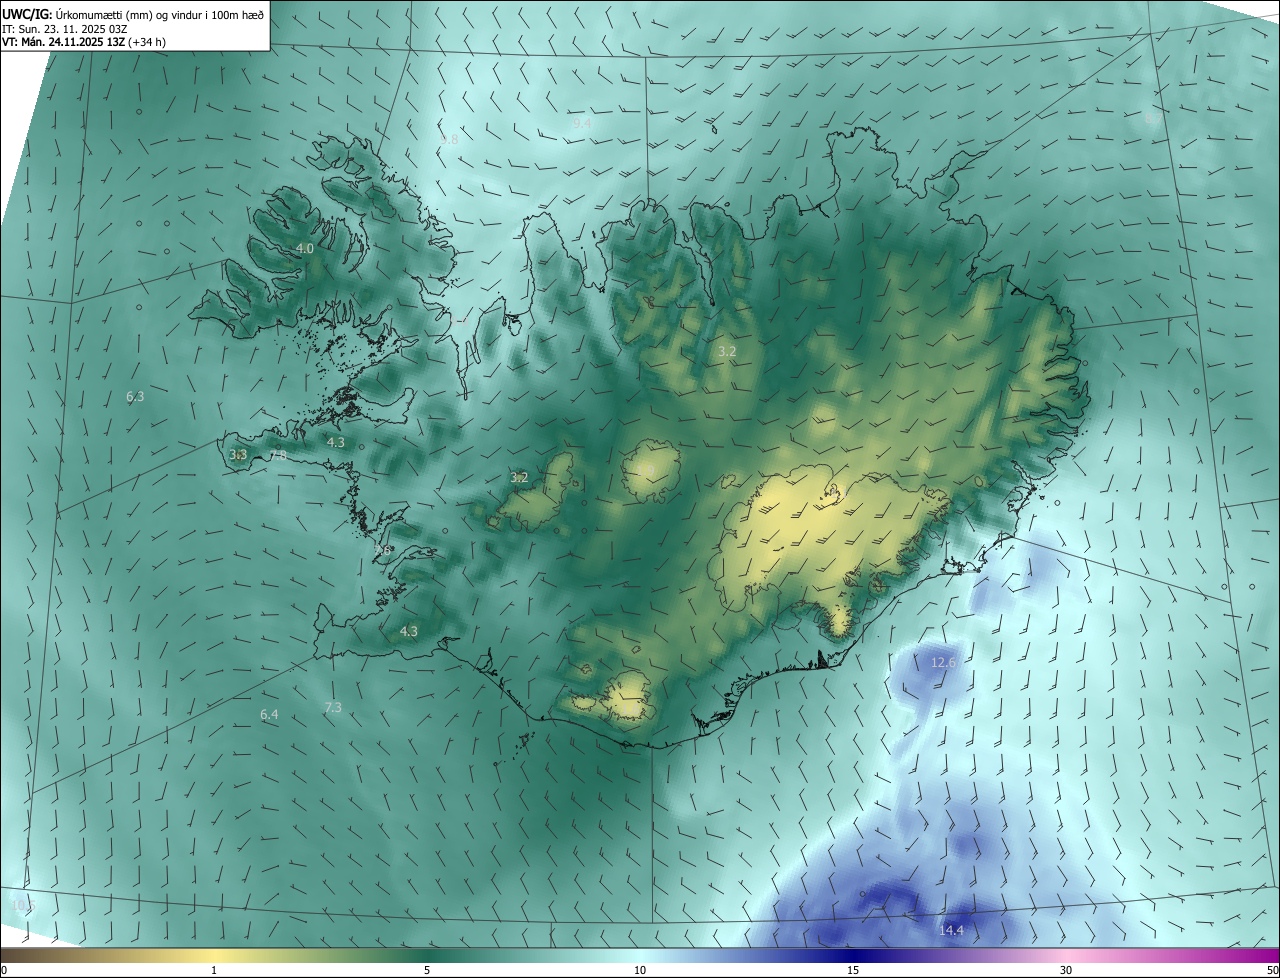
Task: Click the "14.4" value near the bottom edge
Action: (951, 931)
